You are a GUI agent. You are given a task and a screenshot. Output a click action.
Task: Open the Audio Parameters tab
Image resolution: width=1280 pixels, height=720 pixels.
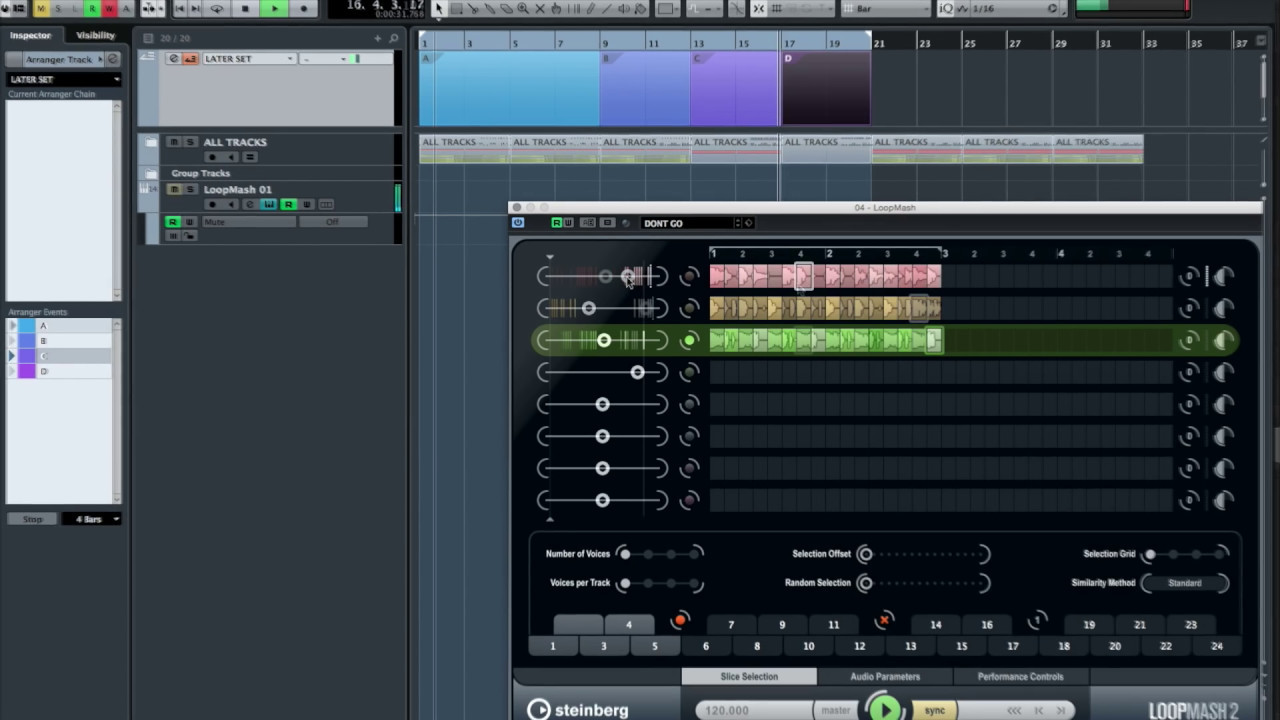coord(885,677)
